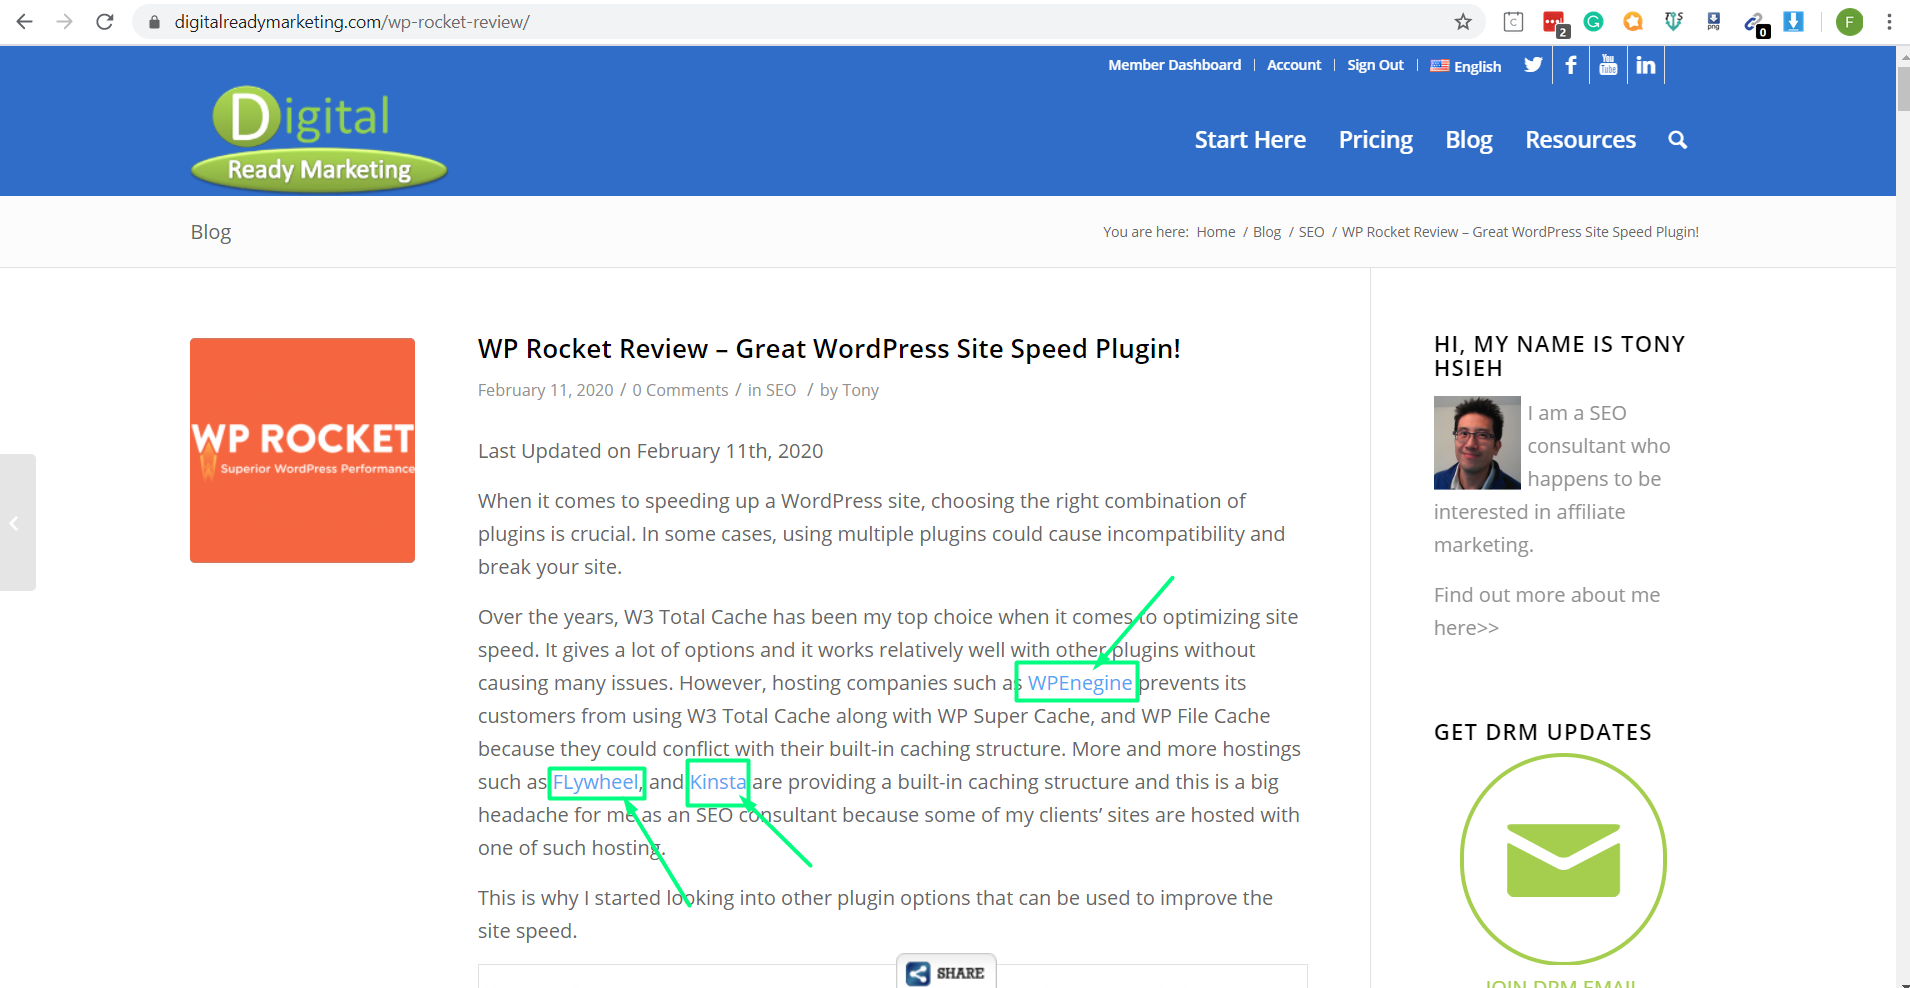Go to Start Here in navigation
The width and height of the screenshot is (1910, 988).
pyautogui.click(x=1249, y=140)
